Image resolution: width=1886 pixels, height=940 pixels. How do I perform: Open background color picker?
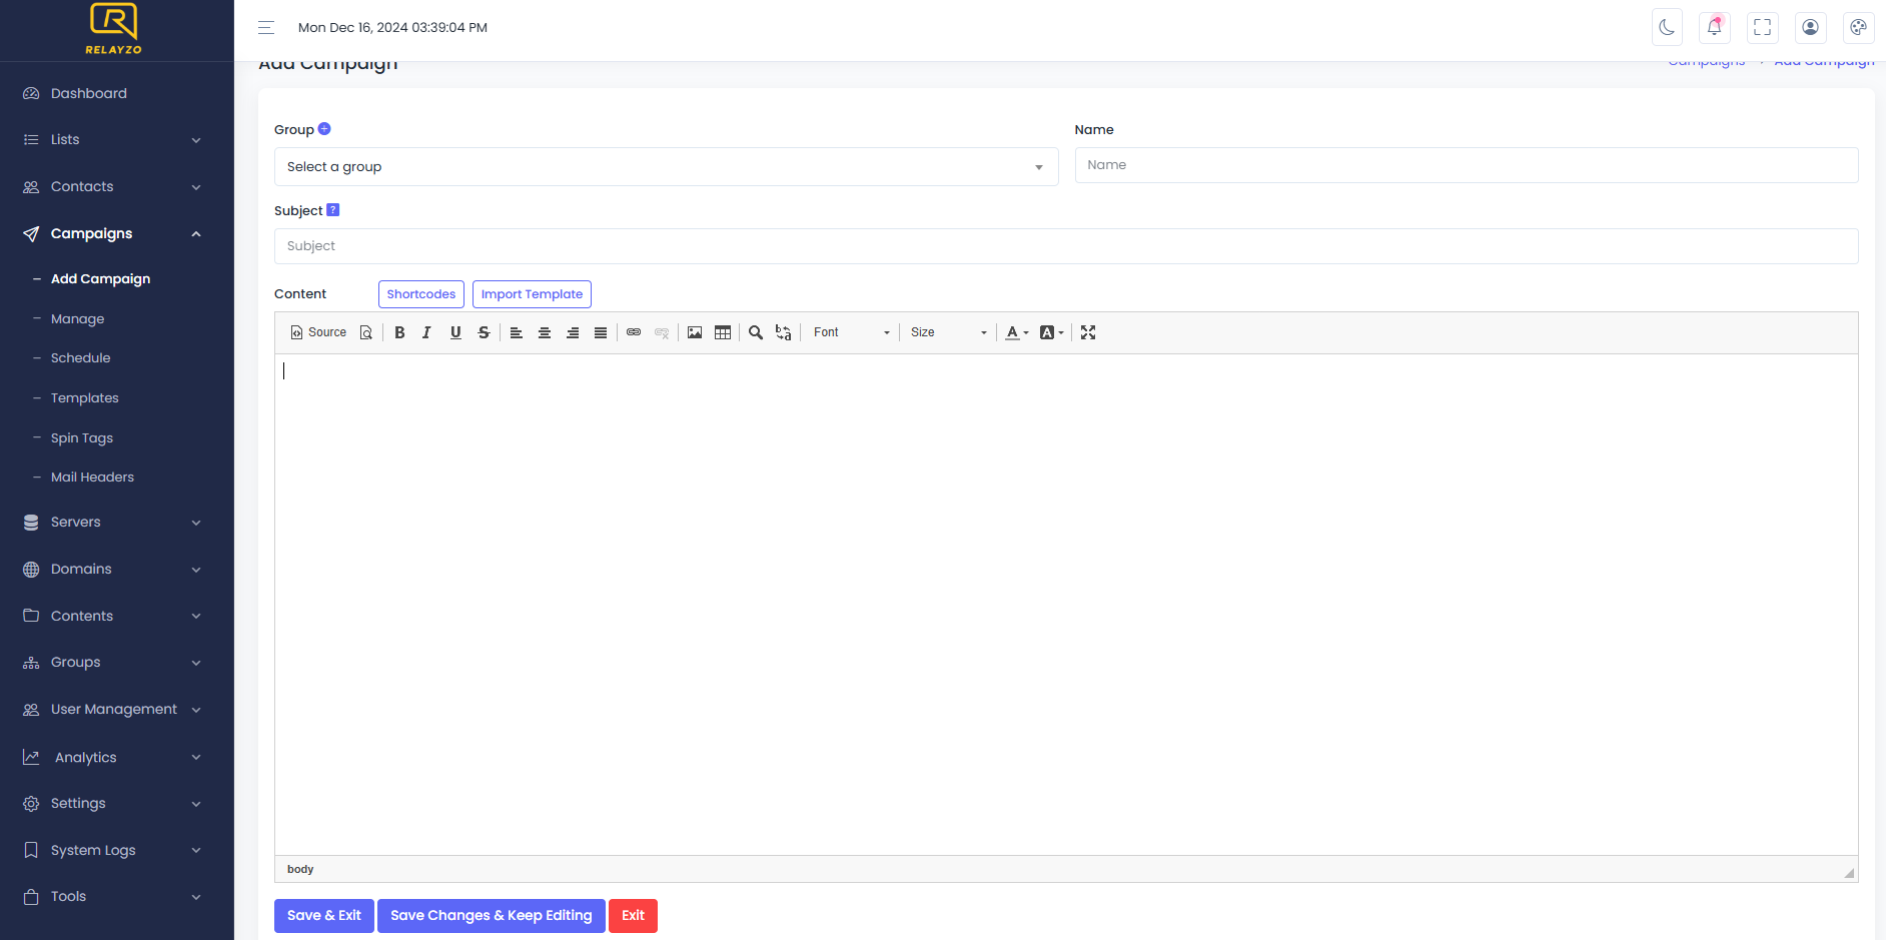(1051, 333)
